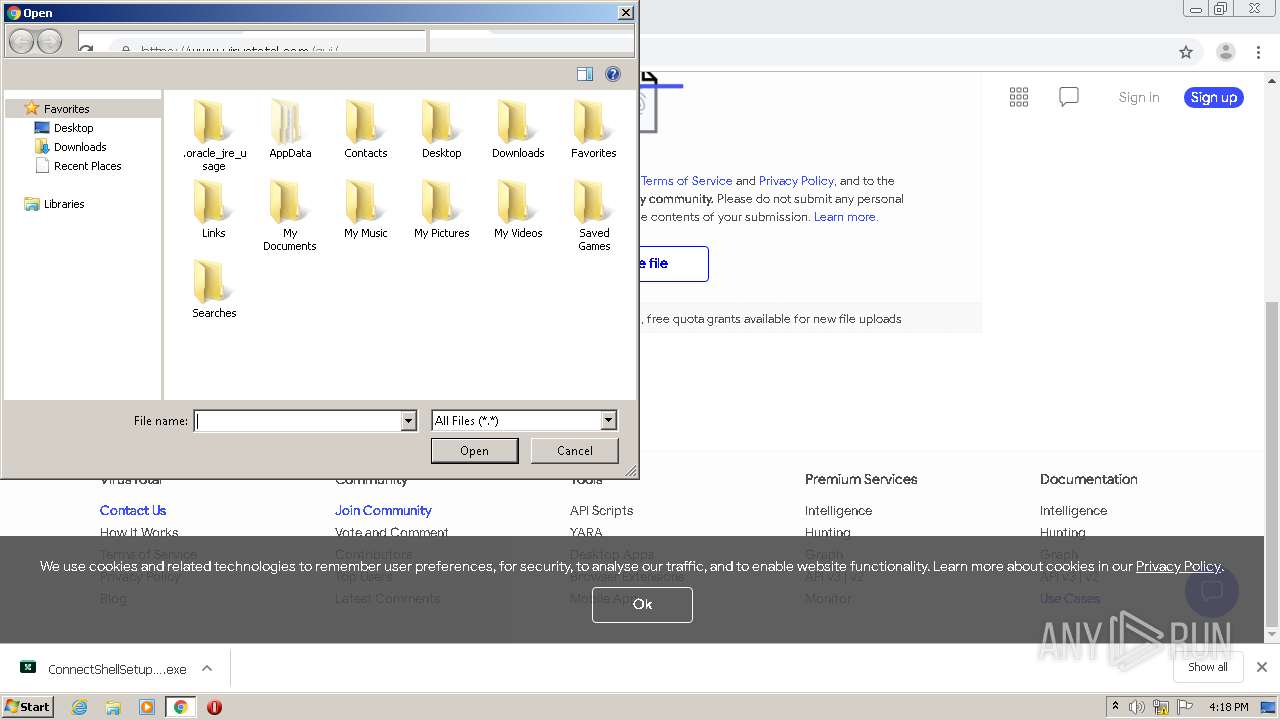This screenshot has height=720, width=1280.
Task: Show all downloads button
Action: click(1208, 667)
